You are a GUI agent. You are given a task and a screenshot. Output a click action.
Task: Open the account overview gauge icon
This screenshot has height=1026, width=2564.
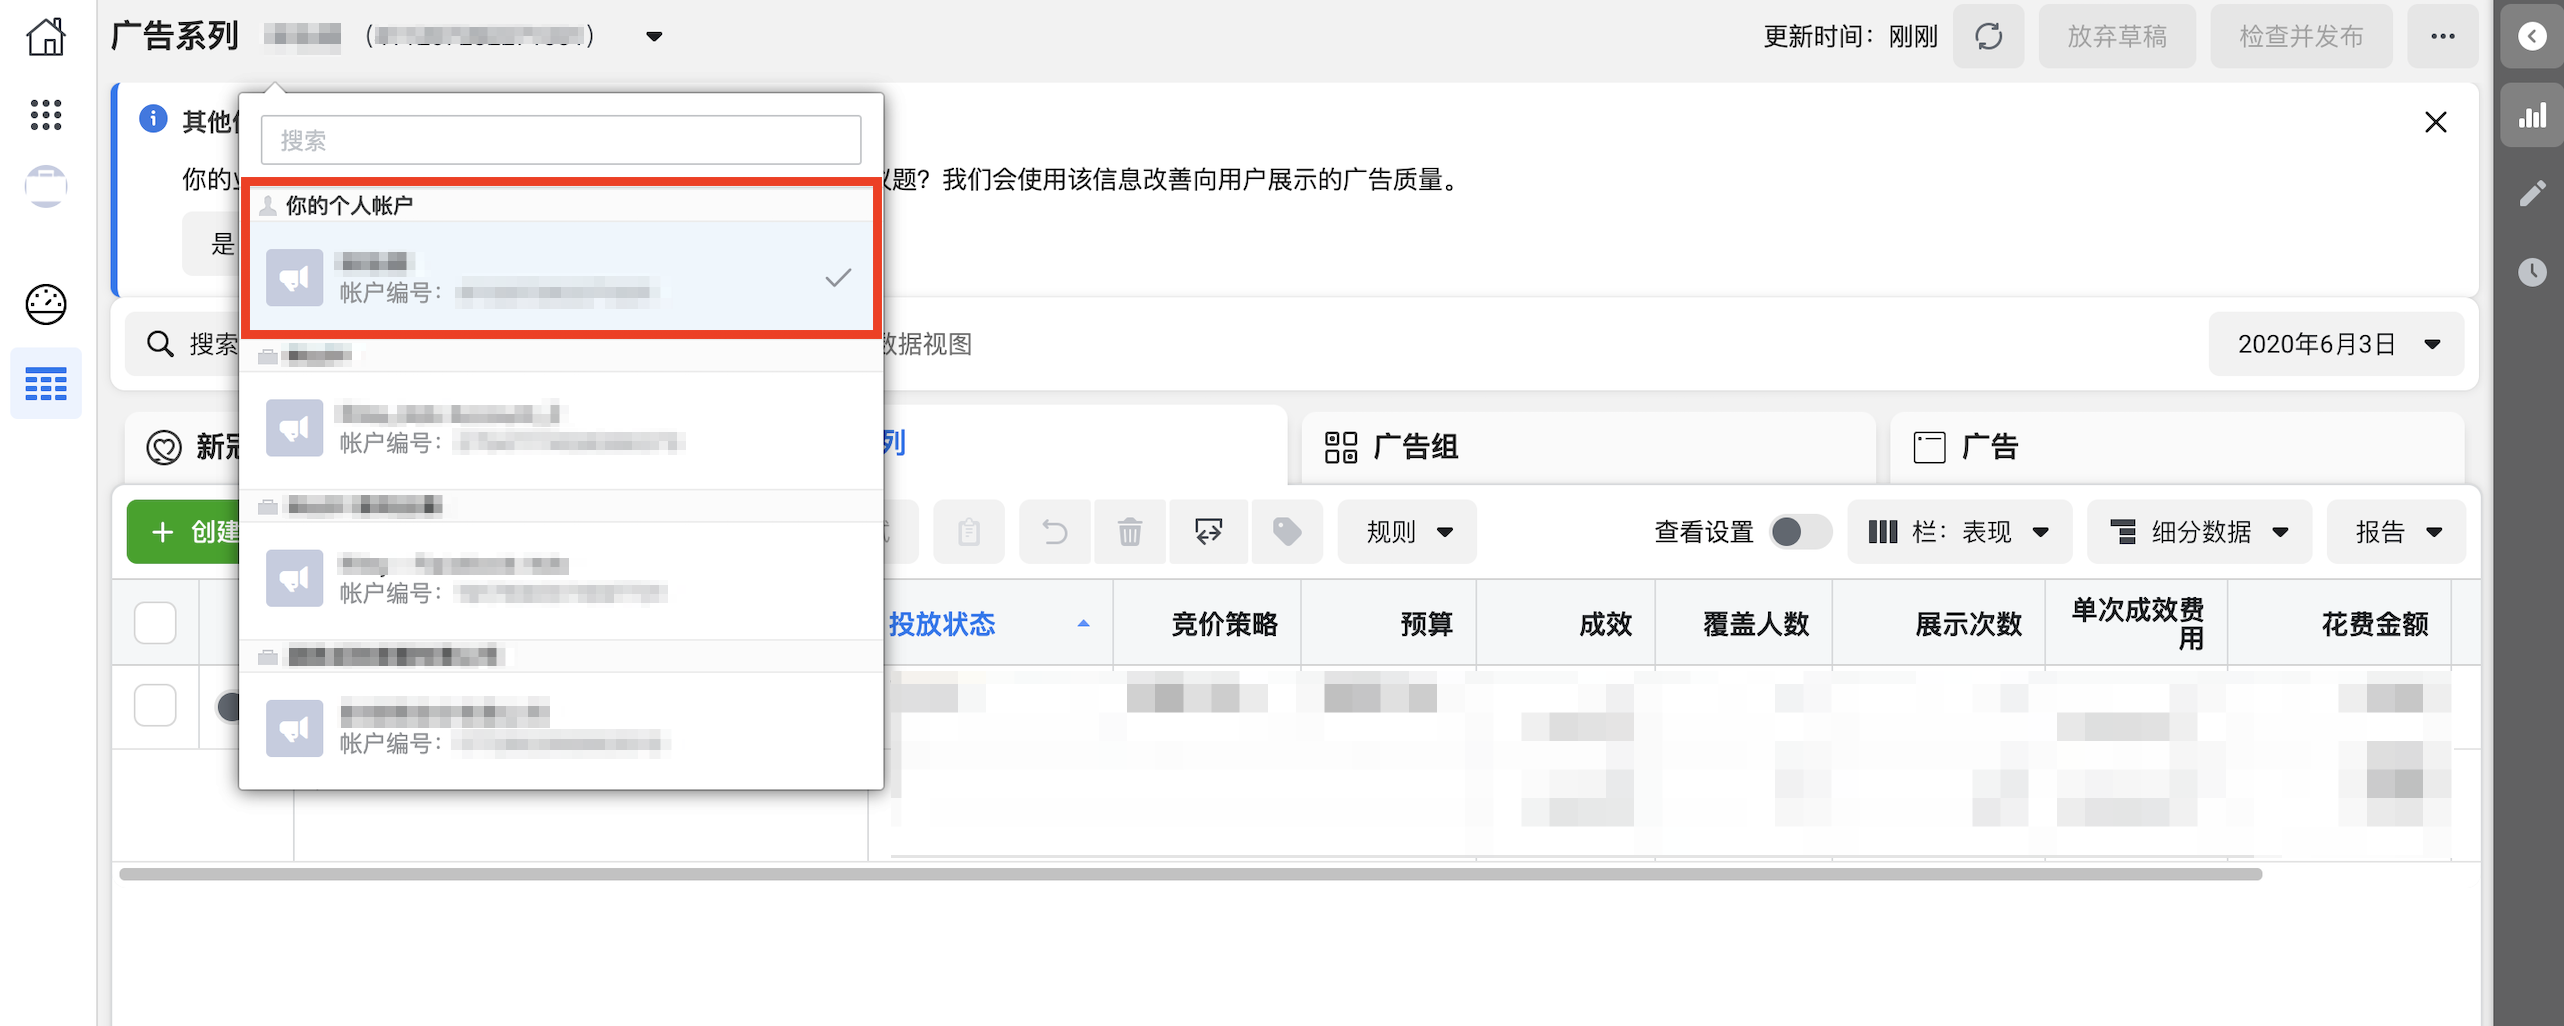pos(46,304)
